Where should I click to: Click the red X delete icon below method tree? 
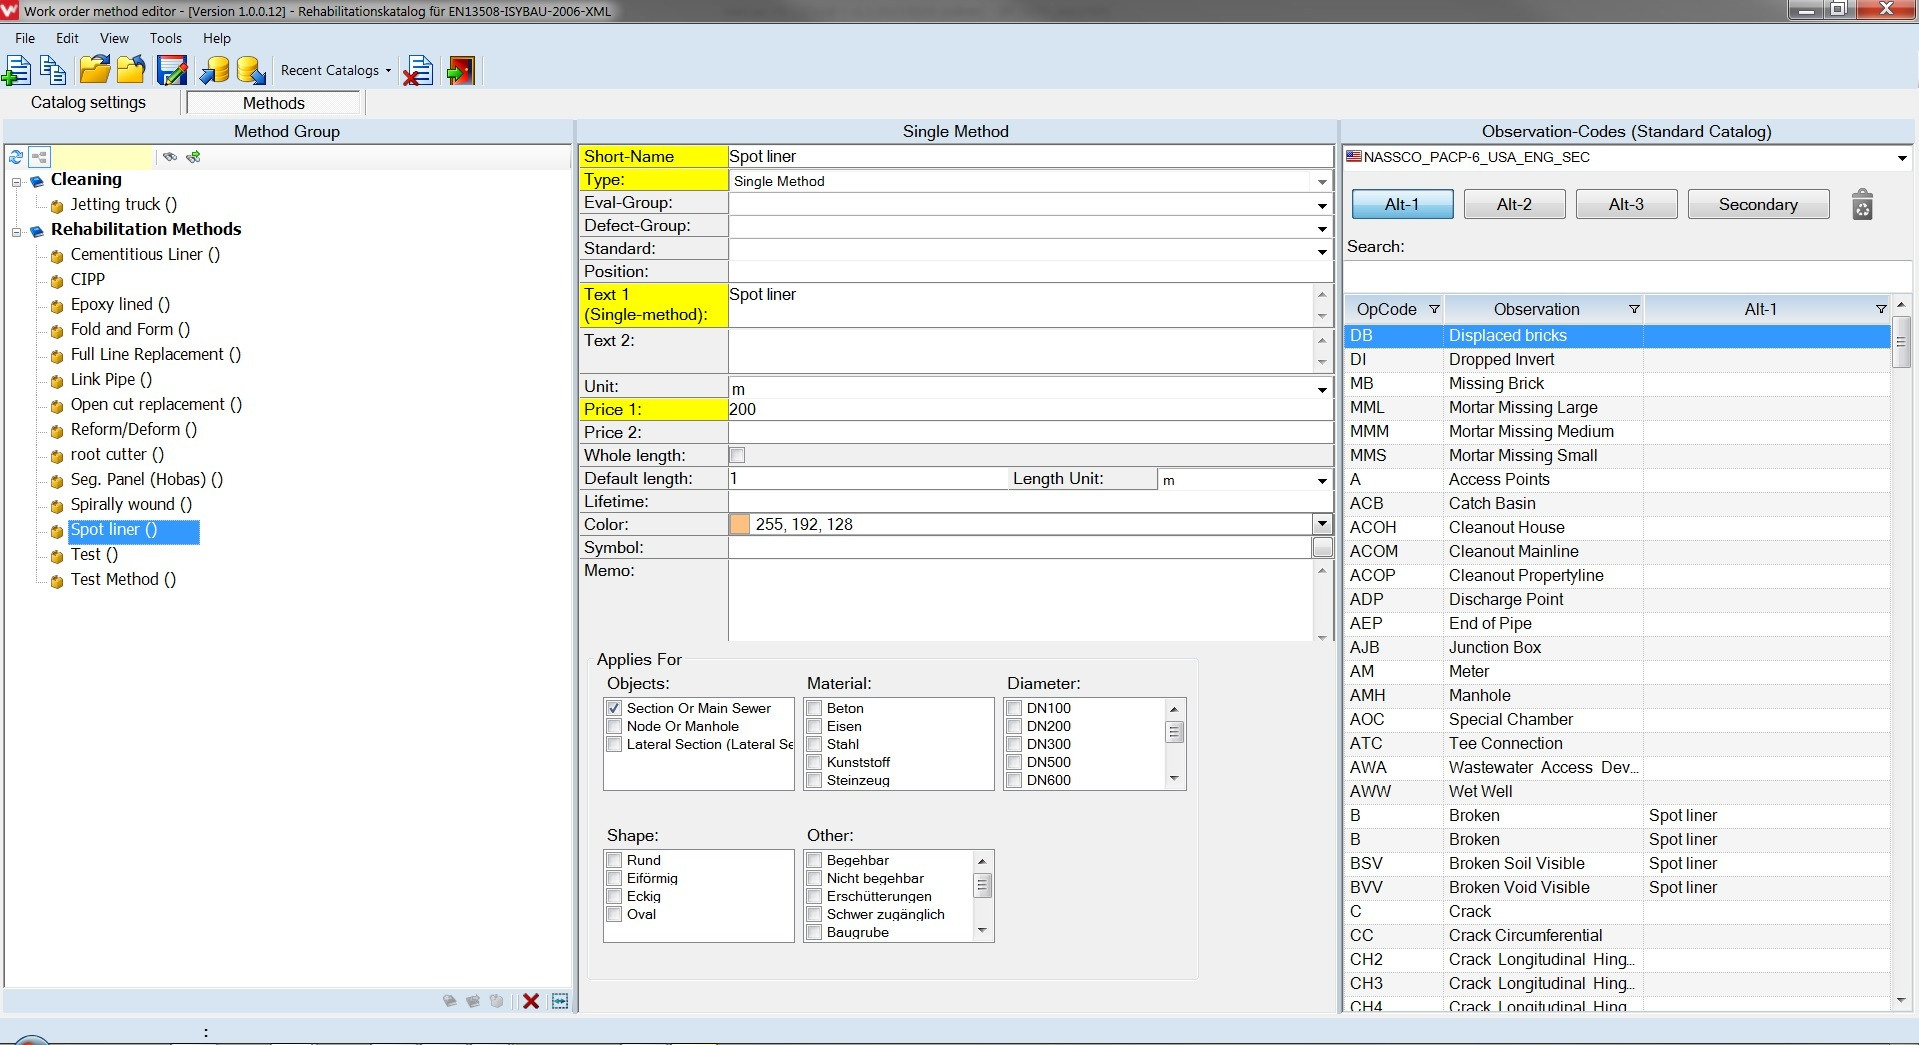pyautogui.click(x=531, y=1001)
